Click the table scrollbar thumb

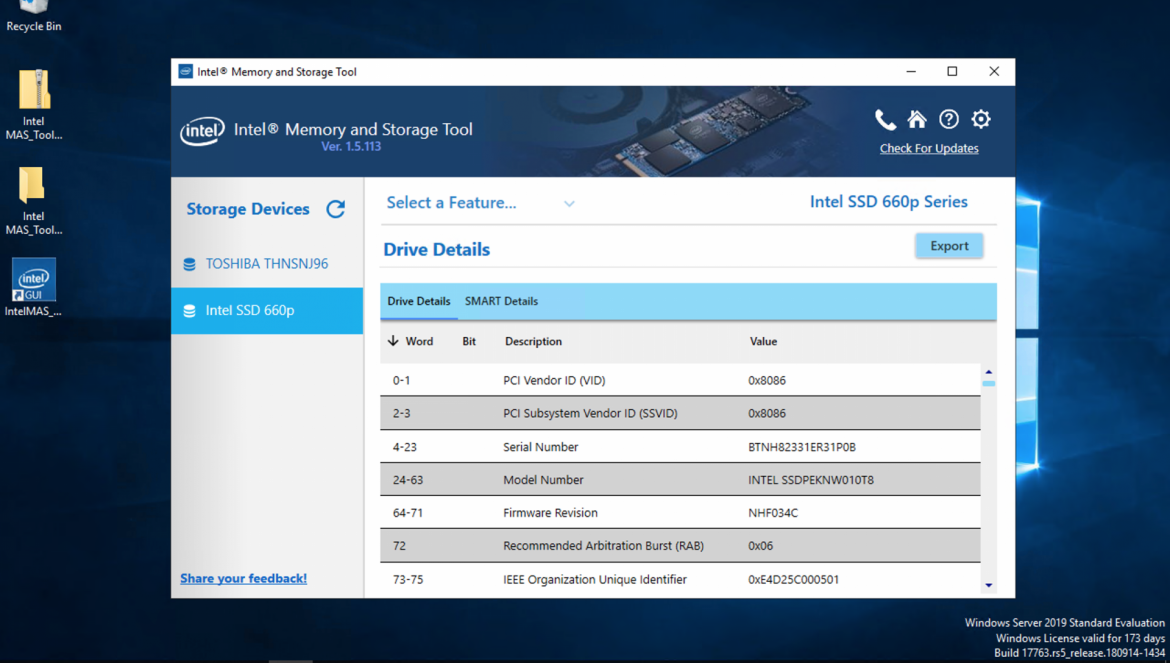[989, 383]
